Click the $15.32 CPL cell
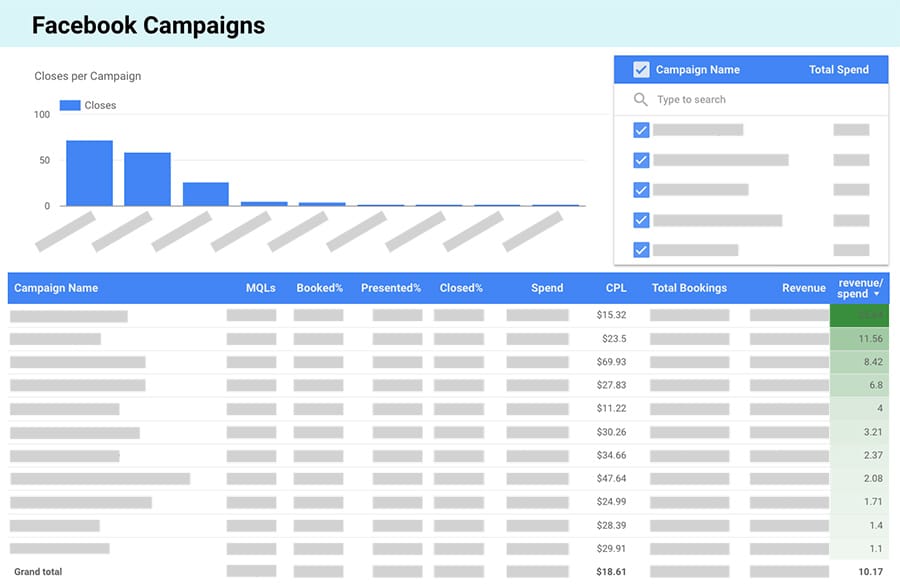 (611, 315)
